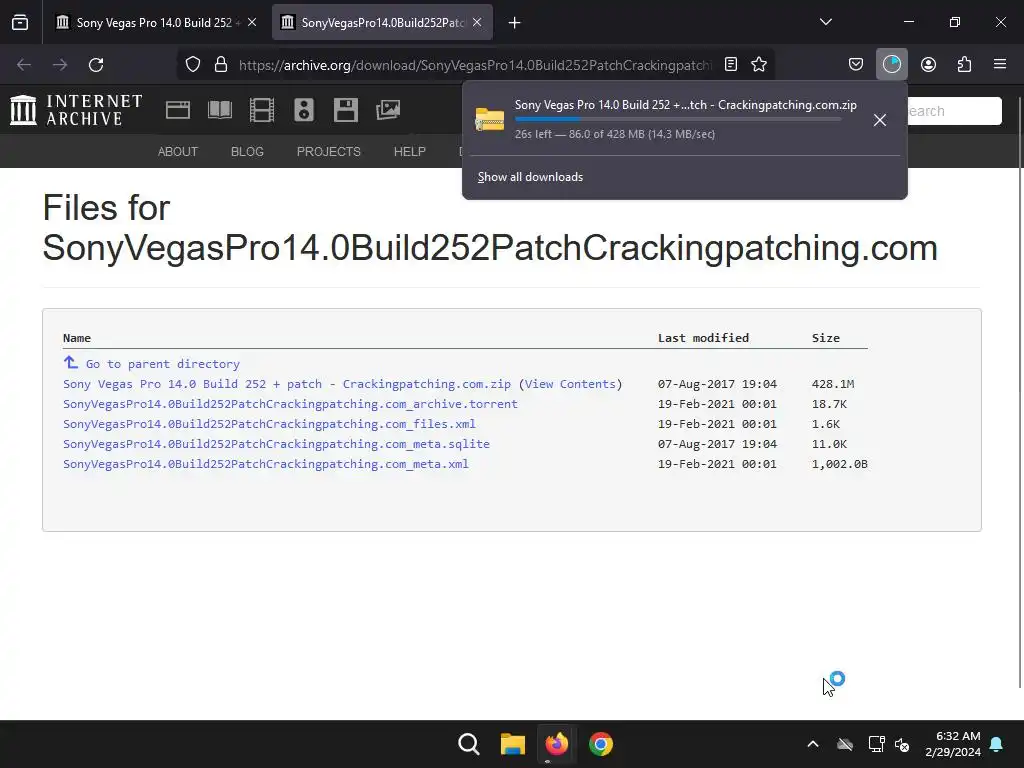Screen dimensions: 1024x768
Task: Click the archive.org URL address field
Action: [475, 65]
